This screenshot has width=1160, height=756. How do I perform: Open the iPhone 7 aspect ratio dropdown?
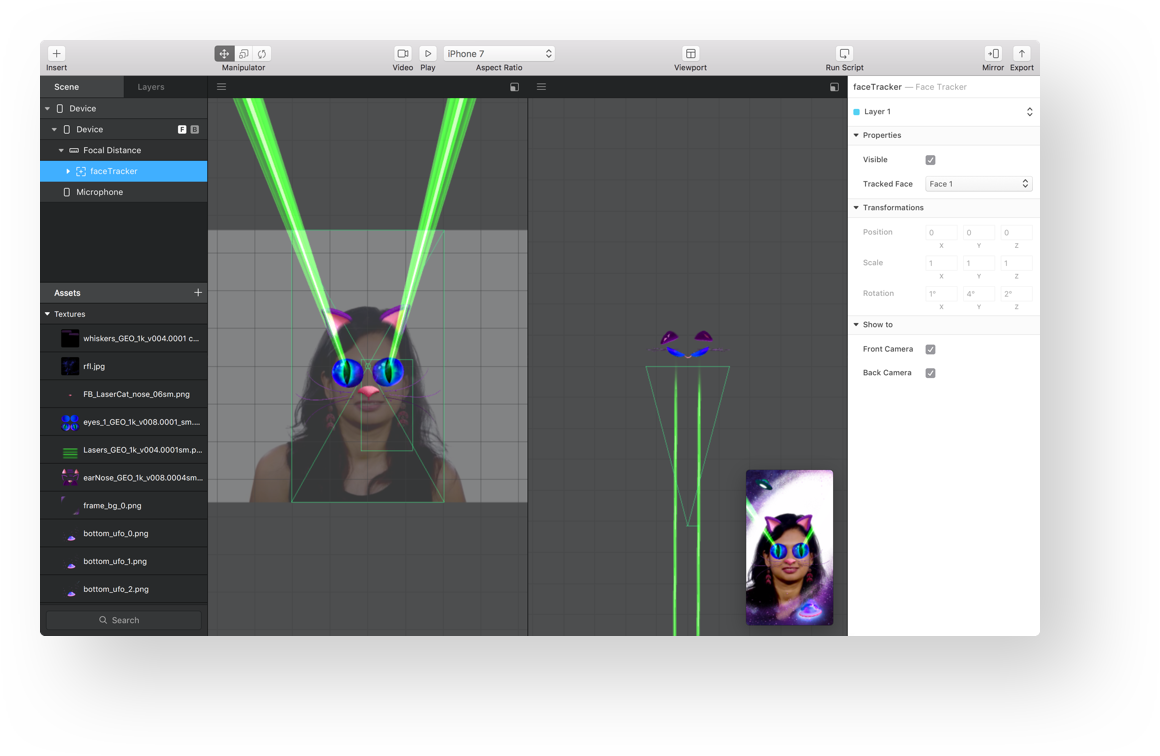(499, 54)
